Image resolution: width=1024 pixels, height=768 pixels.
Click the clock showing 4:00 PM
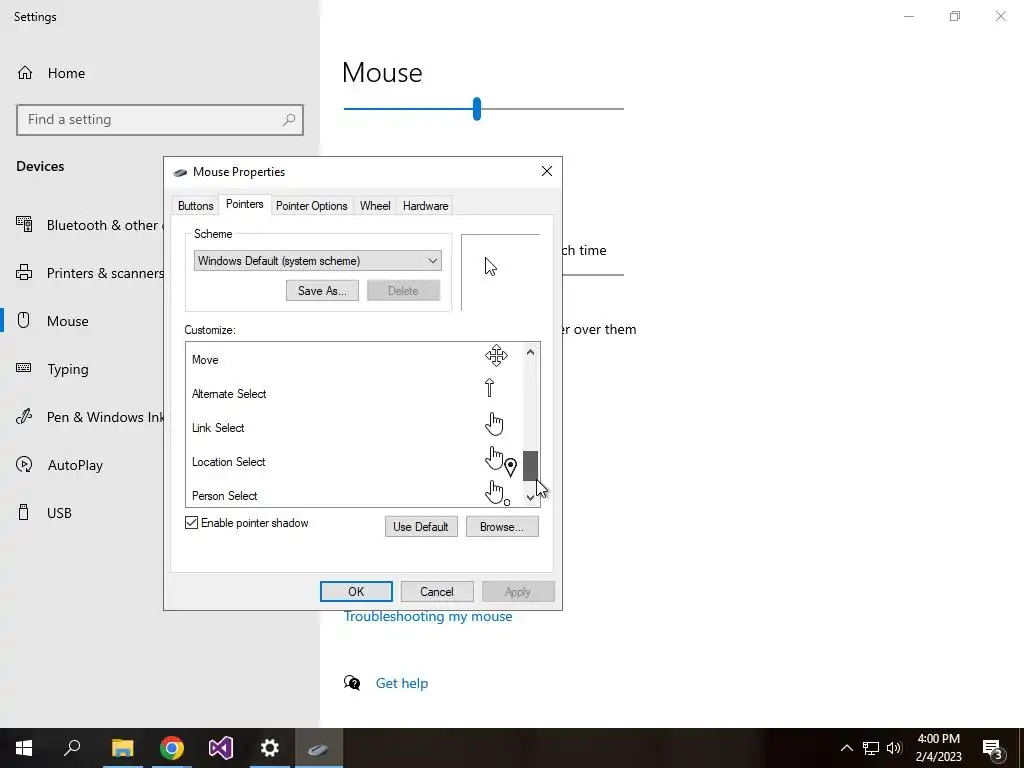click(x=938, y=739)
